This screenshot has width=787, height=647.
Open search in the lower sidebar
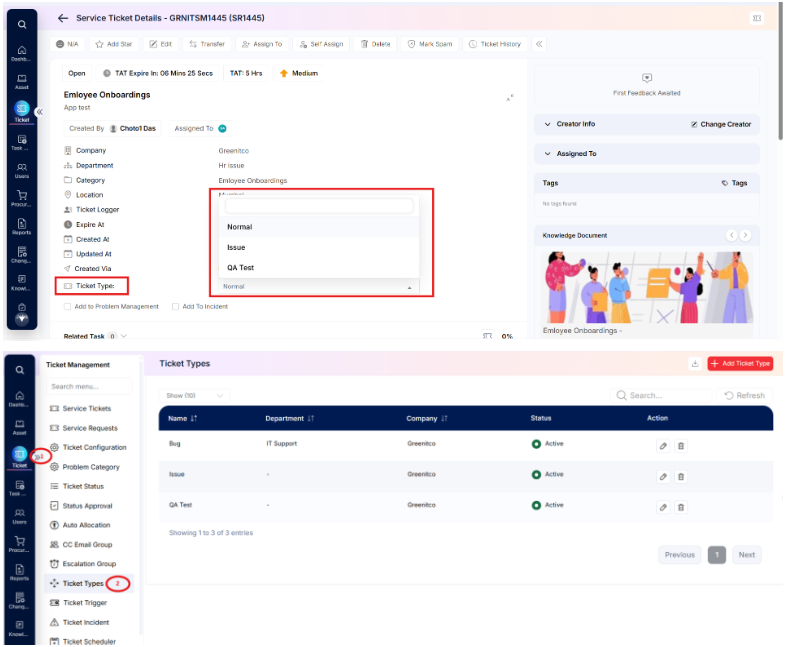pos(20,370)
